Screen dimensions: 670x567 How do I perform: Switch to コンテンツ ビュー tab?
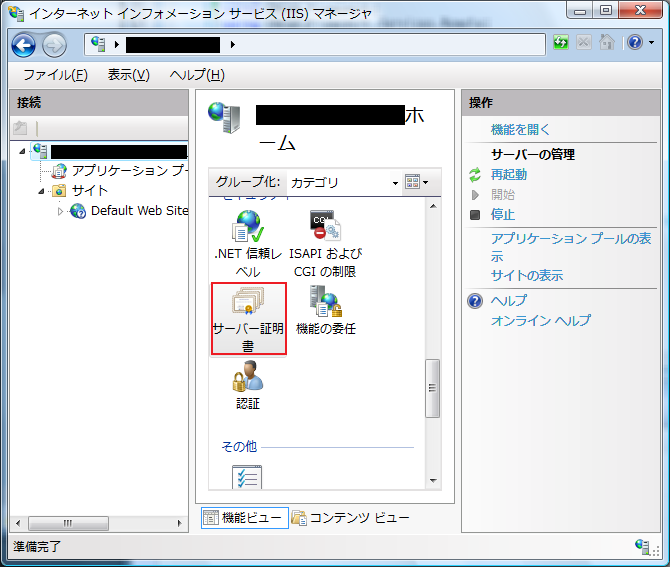coord(350,518)
